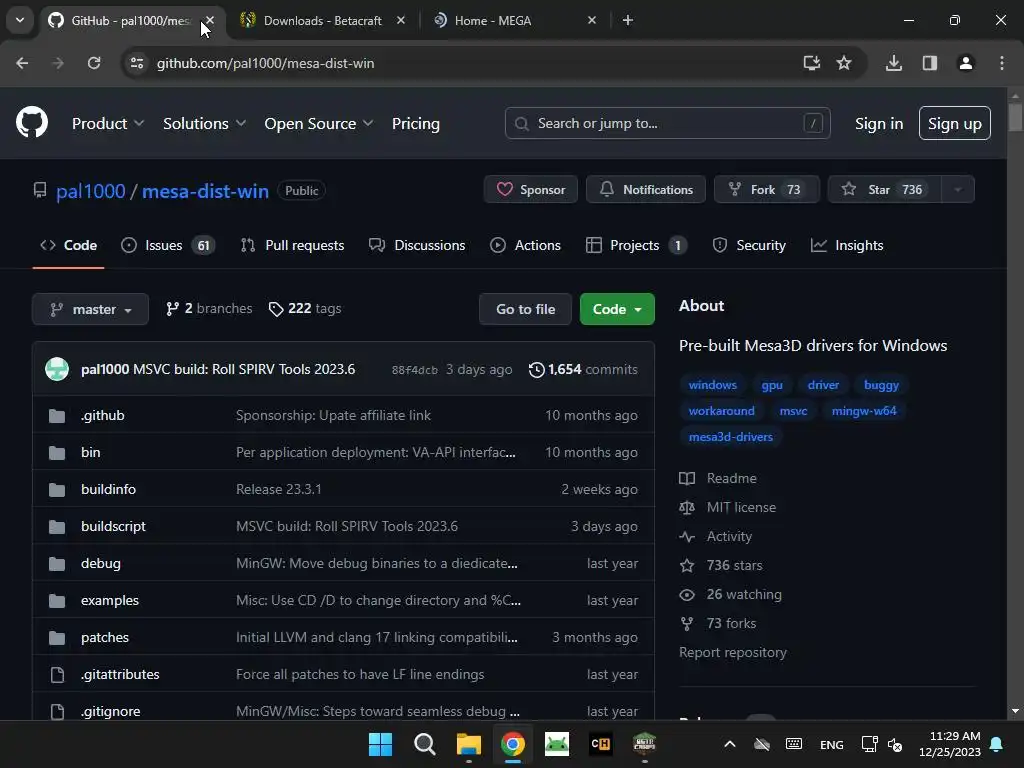
Task: Open the tab search dropdown arrow
Action: click(20, 20)
